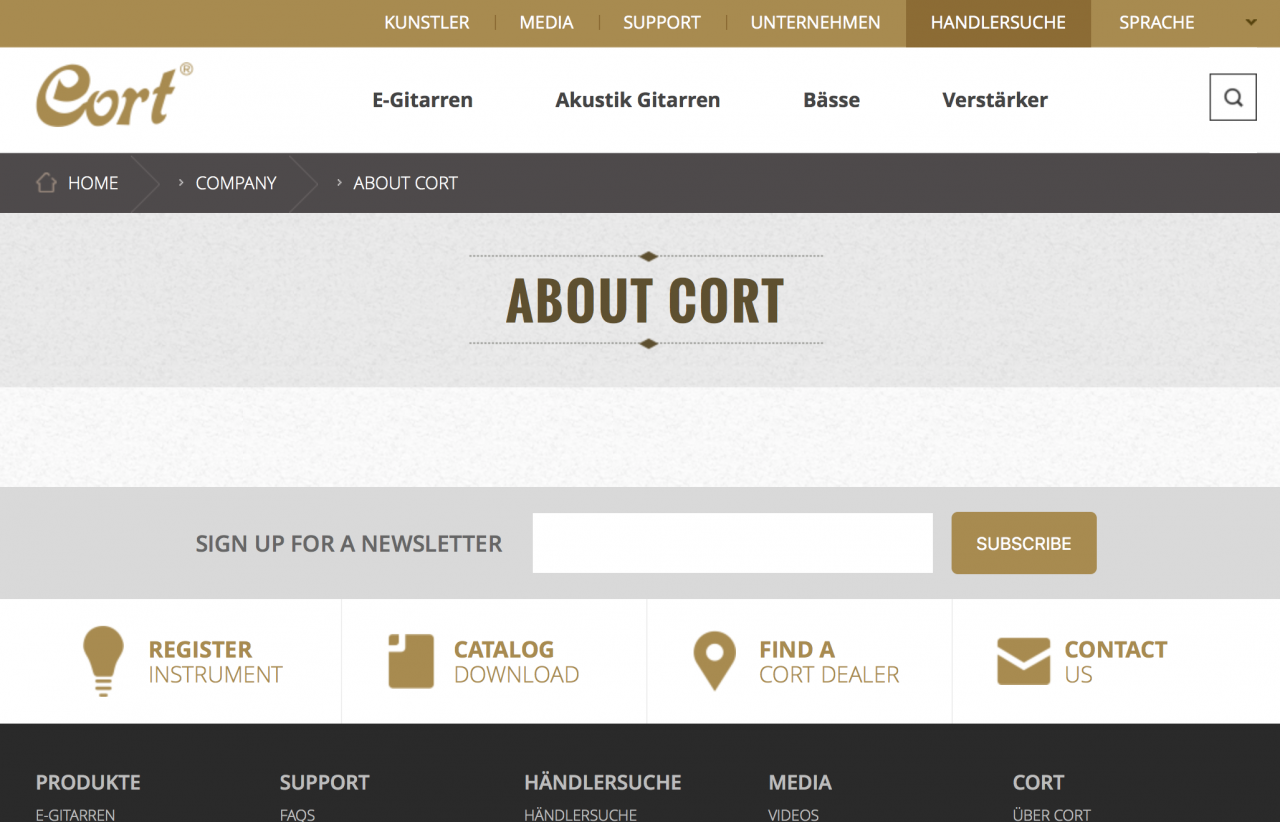Viewport: 1280px width, 822px height.
Task: Open the search magnifier icon
Action: [1233, 97]
